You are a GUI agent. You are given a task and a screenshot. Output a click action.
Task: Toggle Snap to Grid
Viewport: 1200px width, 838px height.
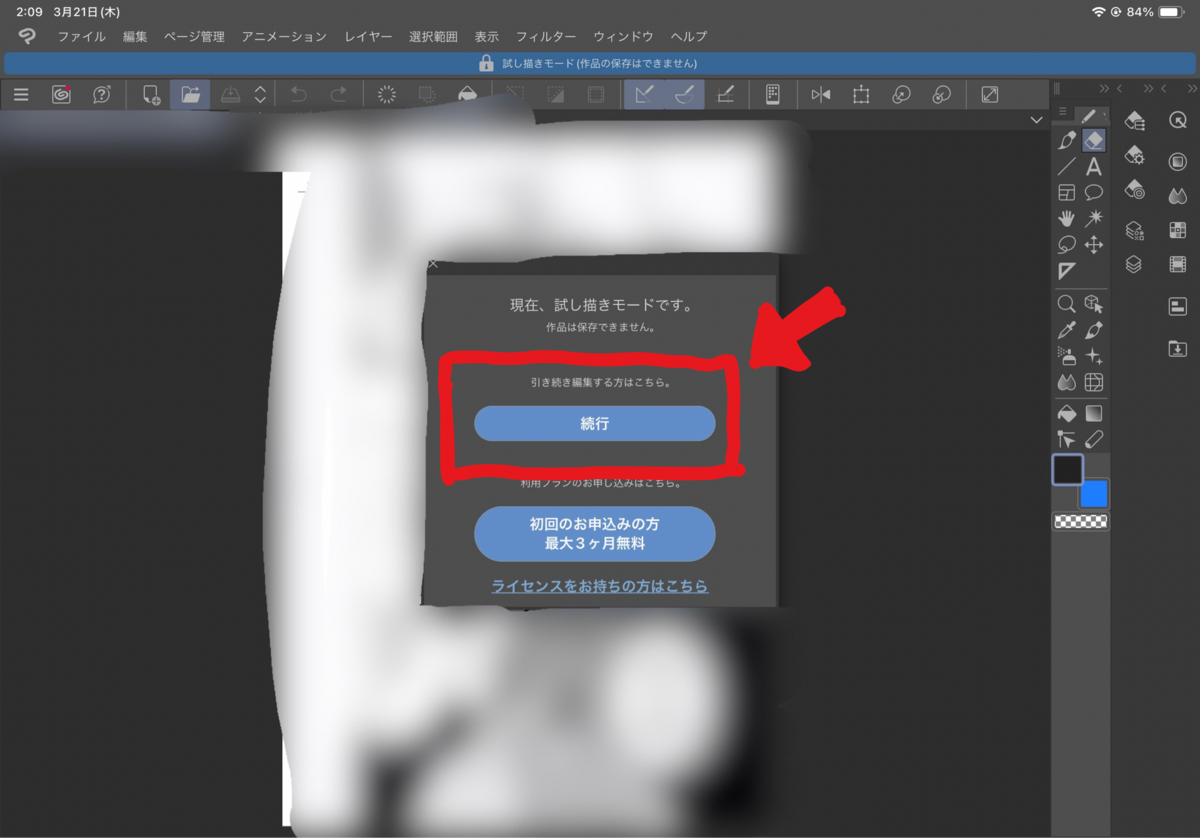[x=726, y=95]
